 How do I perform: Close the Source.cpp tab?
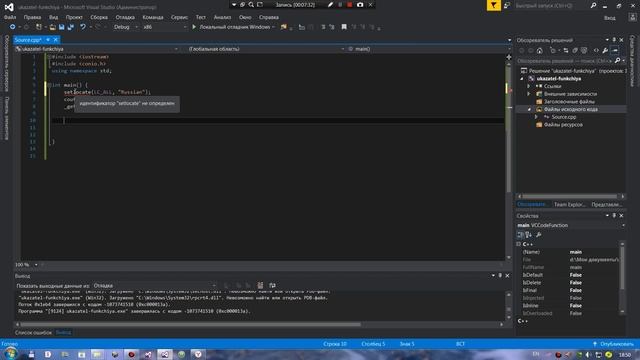(56, 40)
